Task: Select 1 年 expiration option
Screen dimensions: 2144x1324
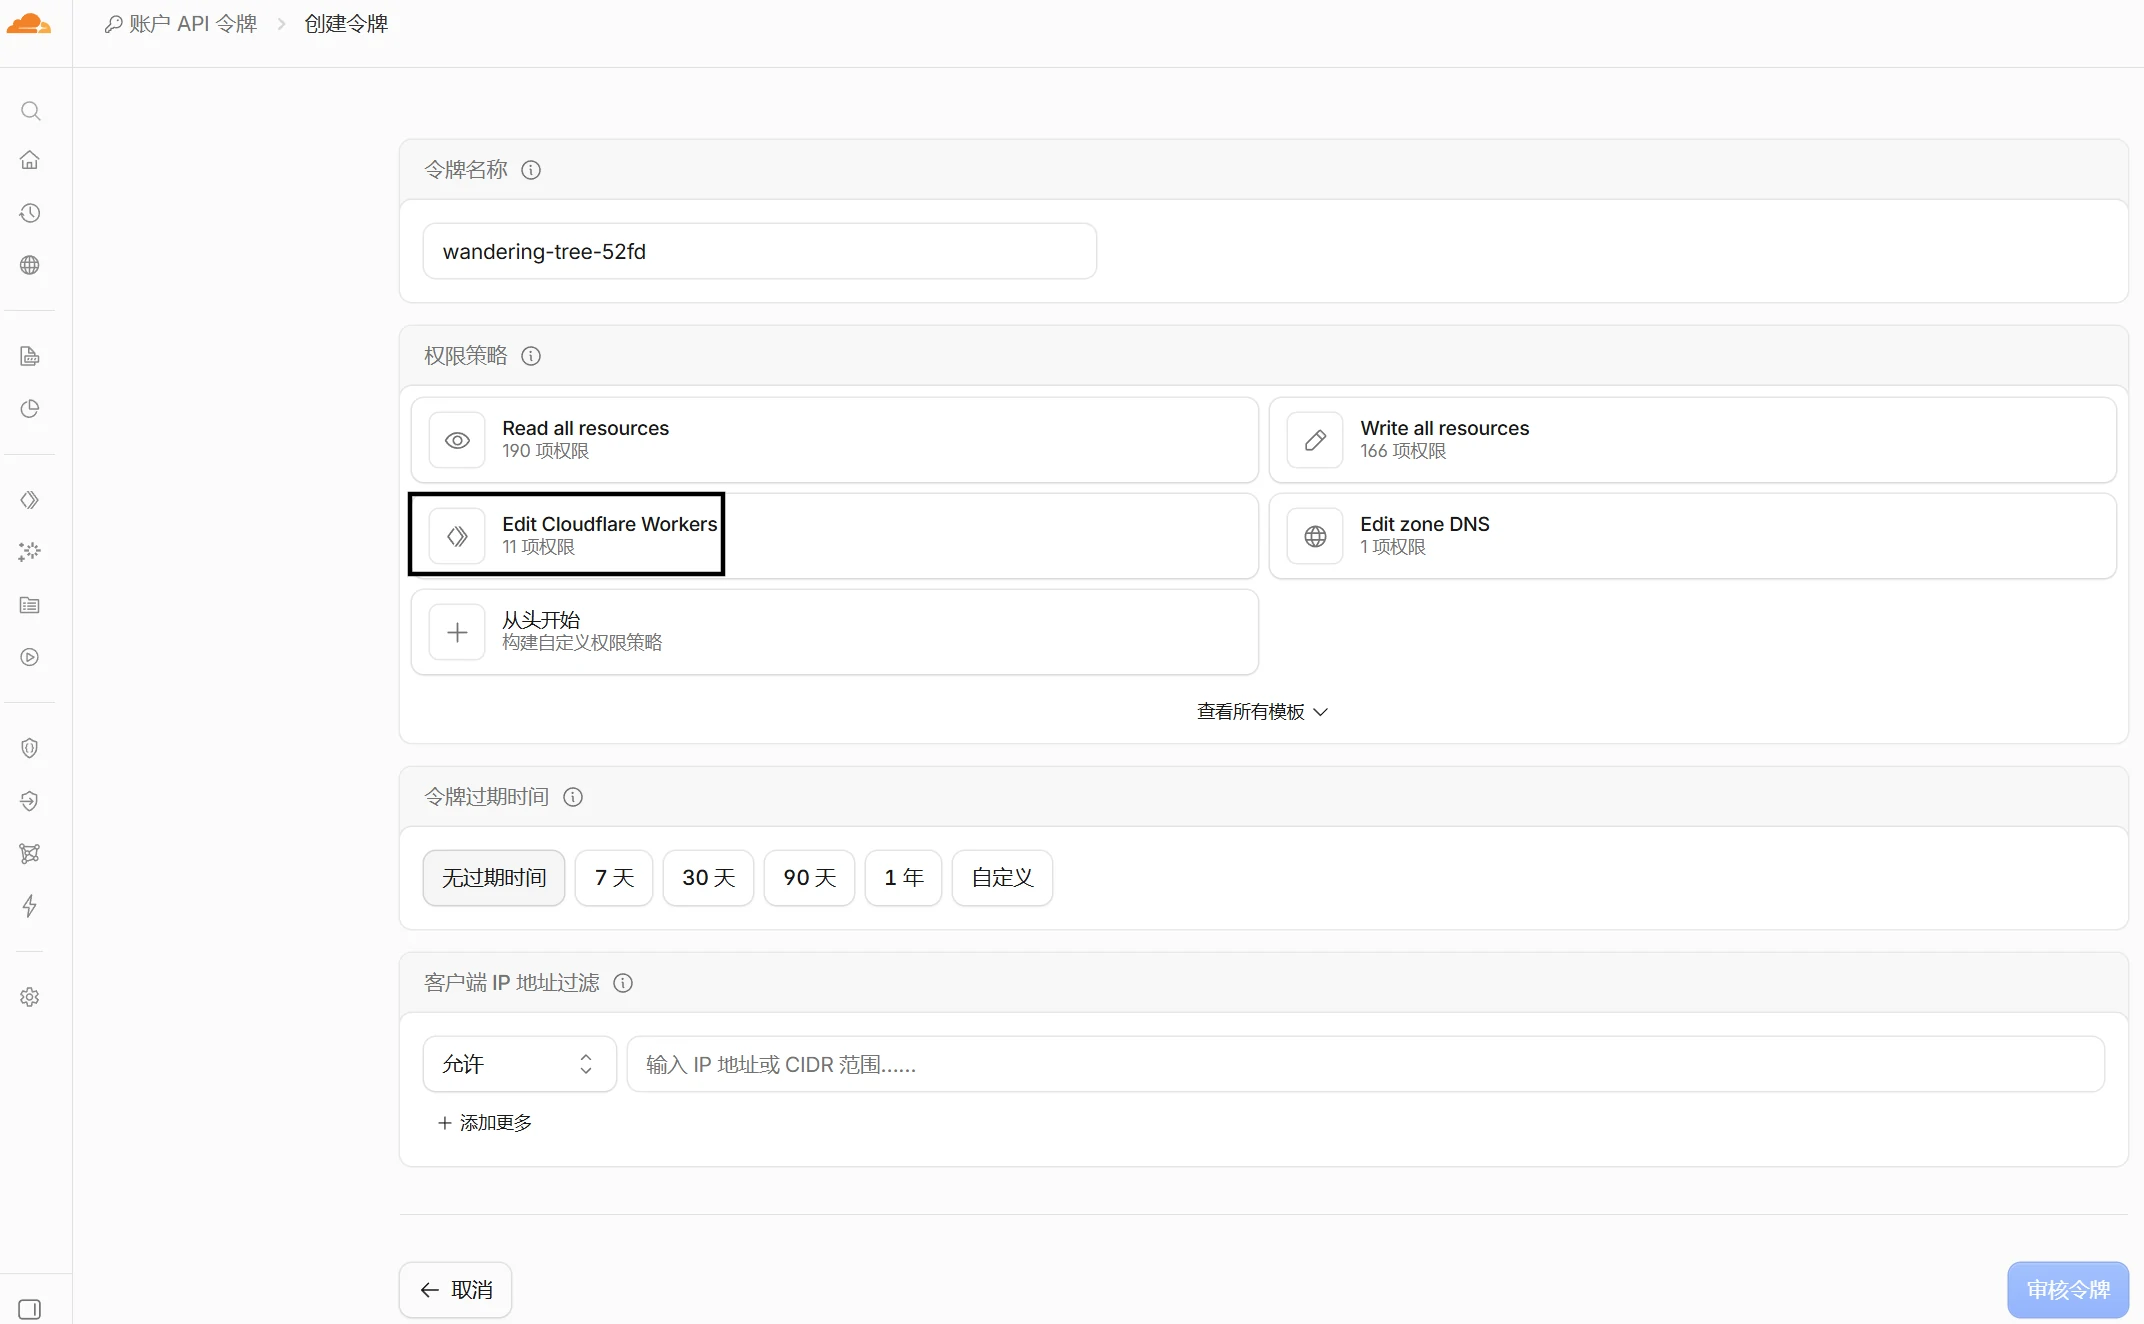Action: pos(903,878)
